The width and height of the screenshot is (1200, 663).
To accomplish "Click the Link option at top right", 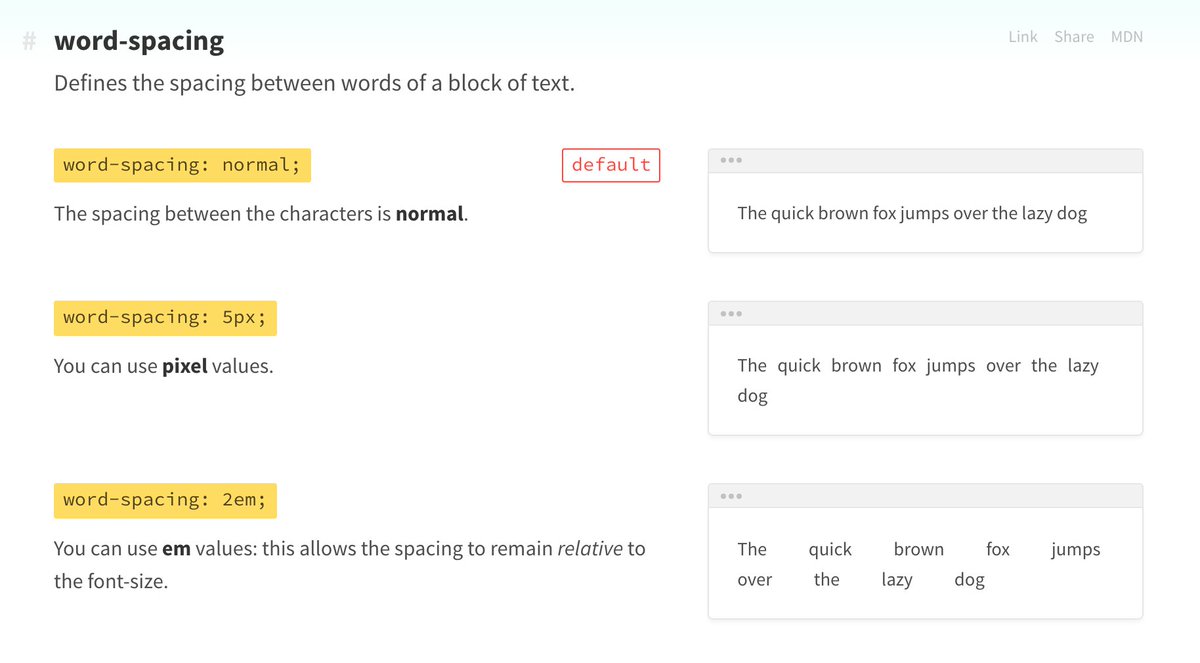I will (x=1023, y=37).
